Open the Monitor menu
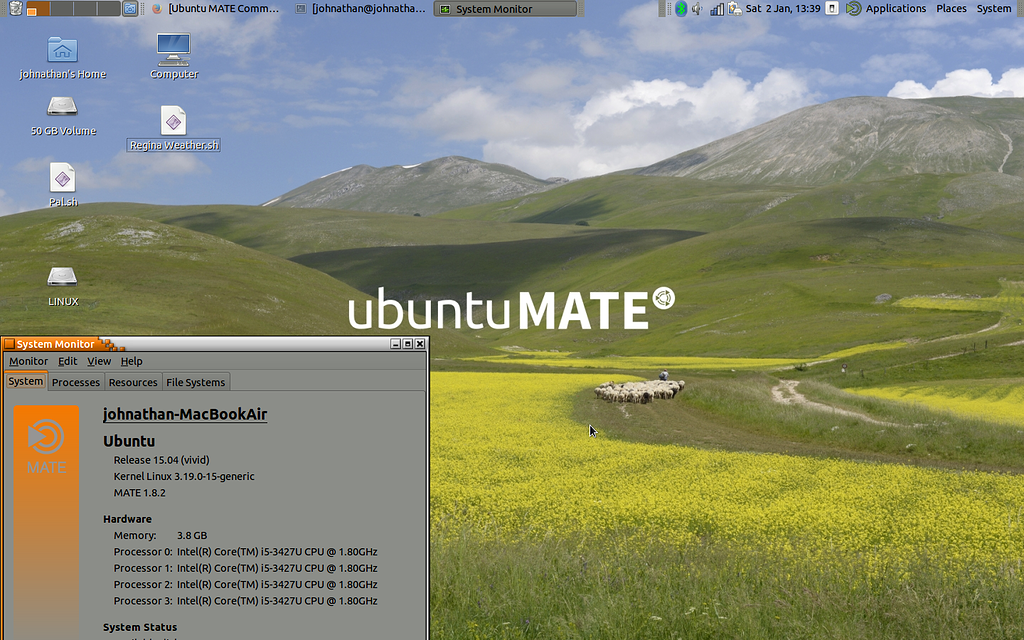This screenshot has width=1024, height=640. pyautogui.click(x=27, y=361)
